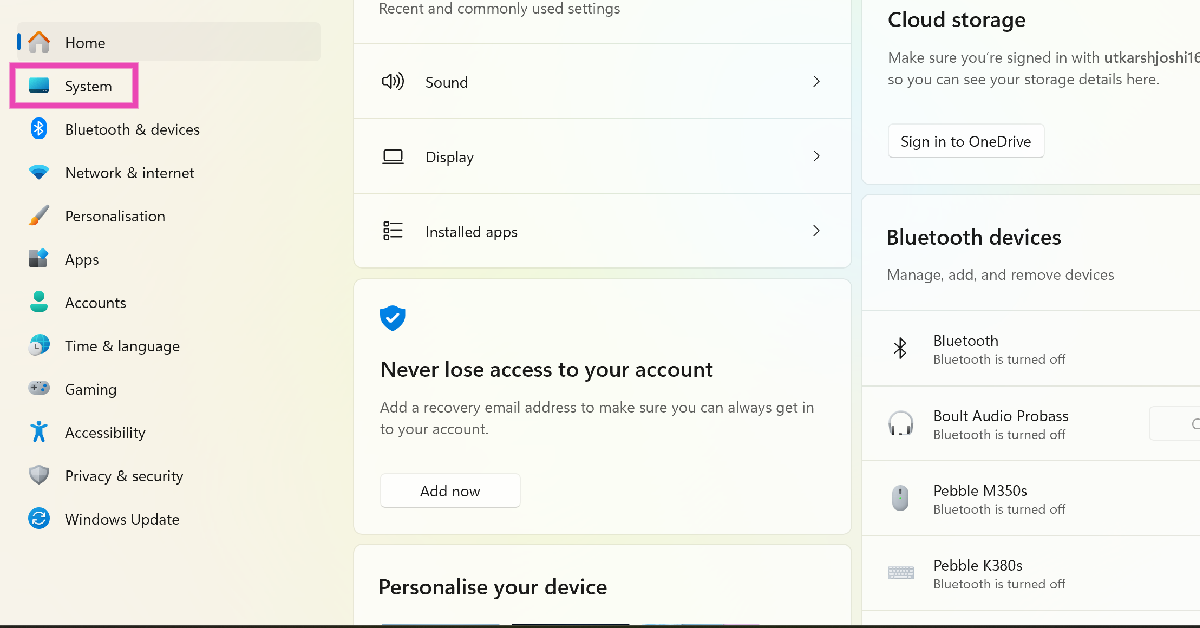Select the Pebble M350s mouse entry
The image size is (1200, 628).
[980, 498]
